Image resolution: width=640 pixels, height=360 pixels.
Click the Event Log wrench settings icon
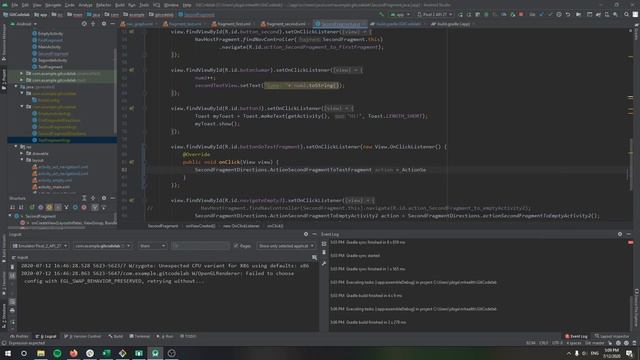(x=324, y=264)
